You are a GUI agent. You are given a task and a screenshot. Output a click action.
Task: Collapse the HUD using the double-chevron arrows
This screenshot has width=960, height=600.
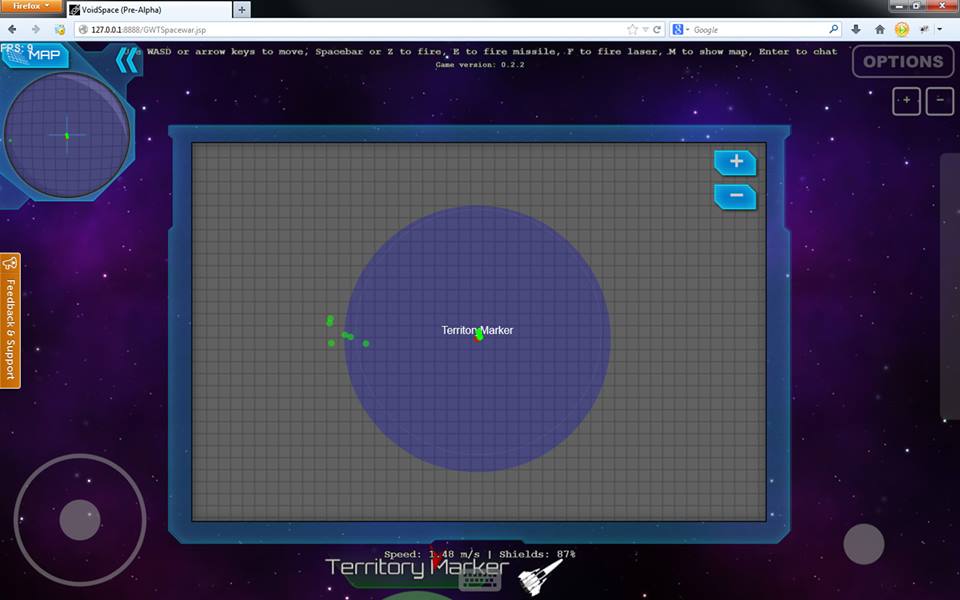pos(126,59)
